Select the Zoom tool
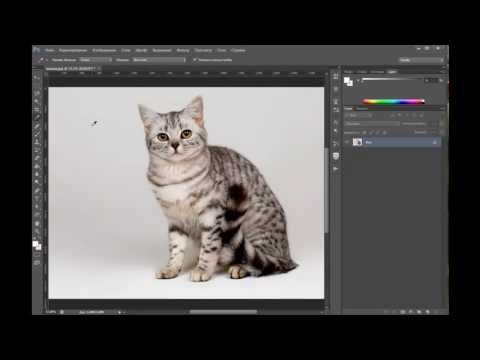 tap(37, 231)
